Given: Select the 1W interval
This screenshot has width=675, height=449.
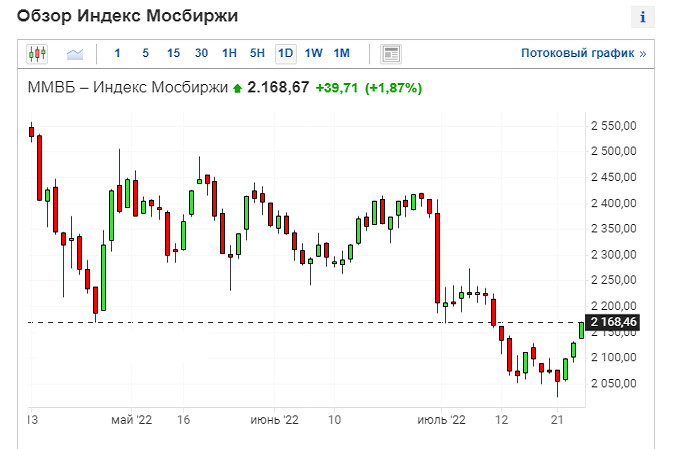Looking at the screenshot, I should (x=313, y=53).
